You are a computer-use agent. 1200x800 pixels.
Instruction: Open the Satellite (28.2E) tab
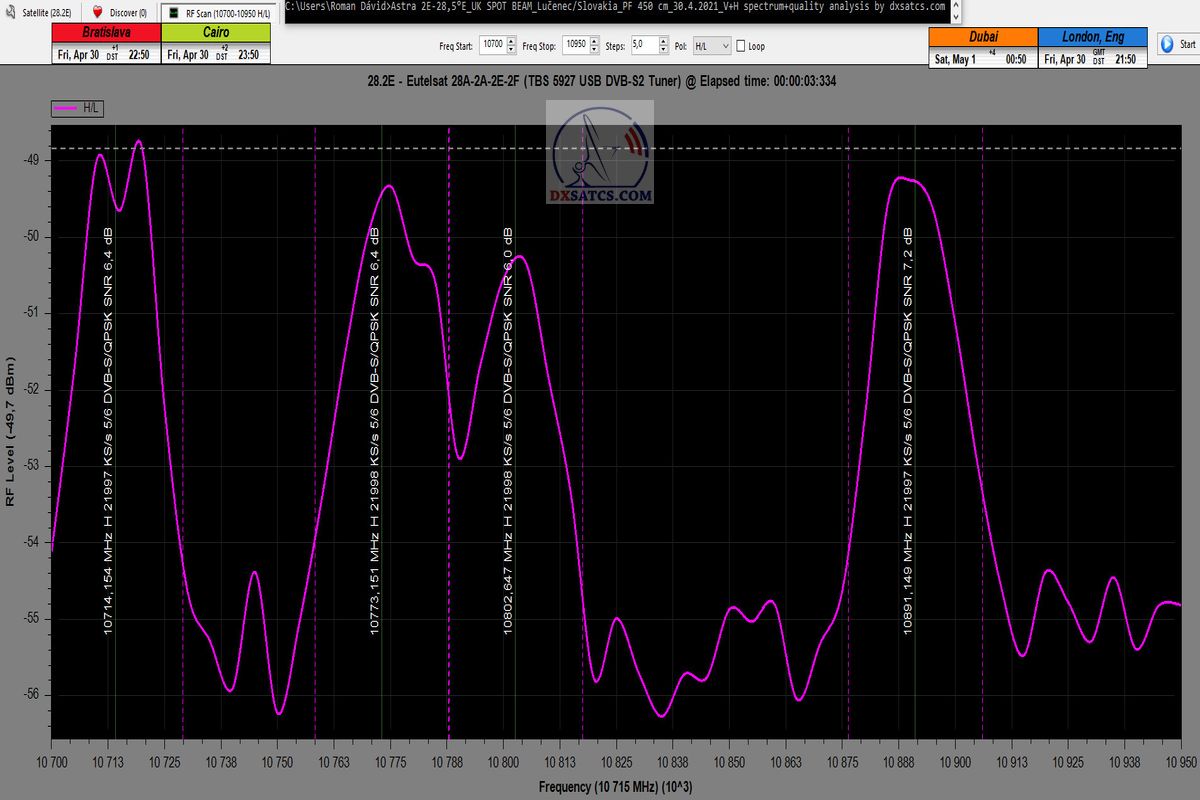pyautogui.click(x=40, y=13)
